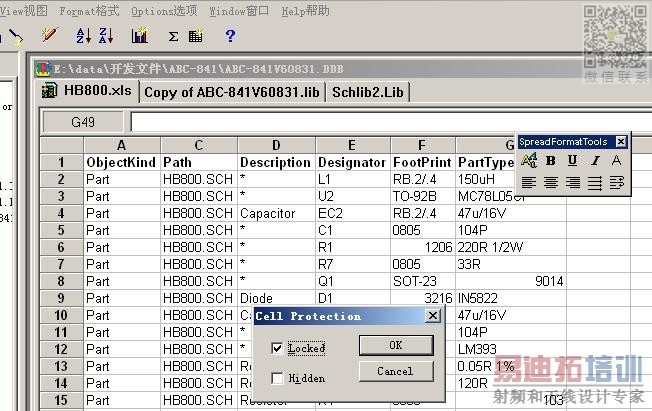Switch to the Schlib2.Lib tab
Screen dimensions: 652x411
click(368, 92)
